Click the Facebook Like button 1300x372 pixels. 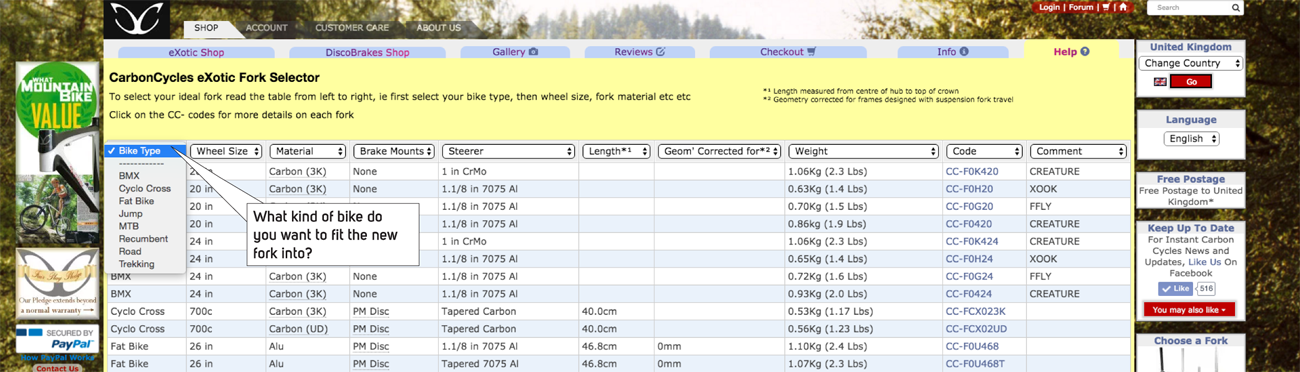click(x=1176, y=289)
